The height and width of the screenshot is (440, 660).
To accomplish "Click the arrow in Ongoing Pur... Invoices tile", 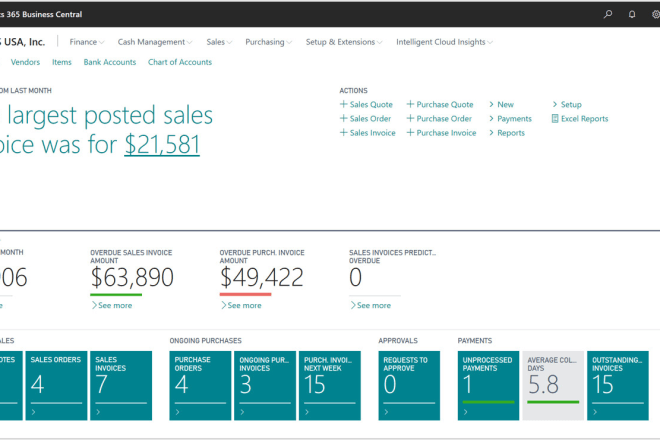I will point(242,412).
